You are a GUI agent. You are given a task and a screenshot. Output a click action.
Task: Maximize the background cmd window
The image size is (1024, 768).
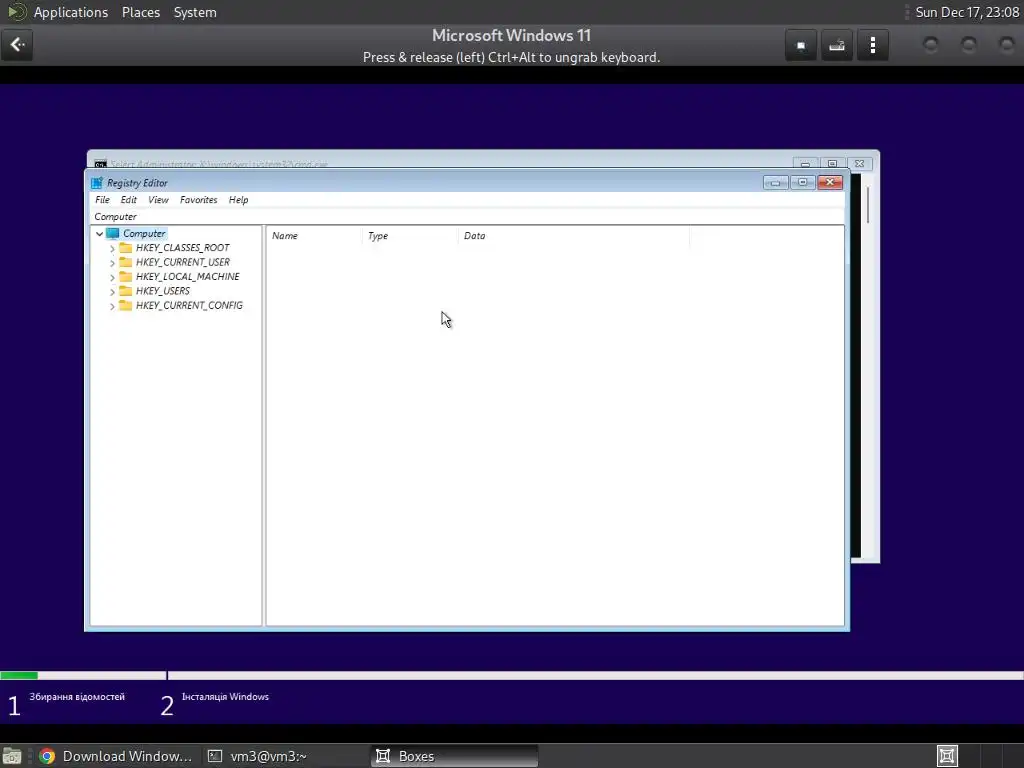(832, 164)
